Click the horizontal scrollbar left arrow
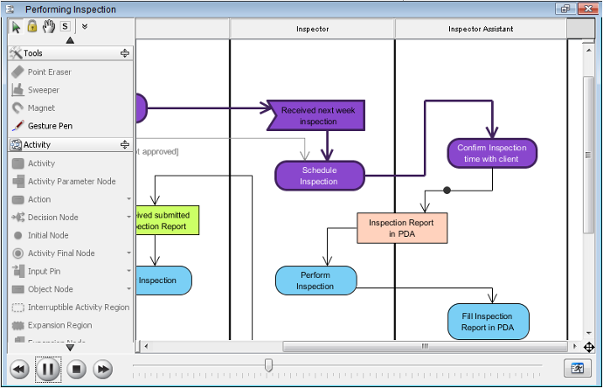The width and height of the screenshot is (603, 388). coord(146,346)
